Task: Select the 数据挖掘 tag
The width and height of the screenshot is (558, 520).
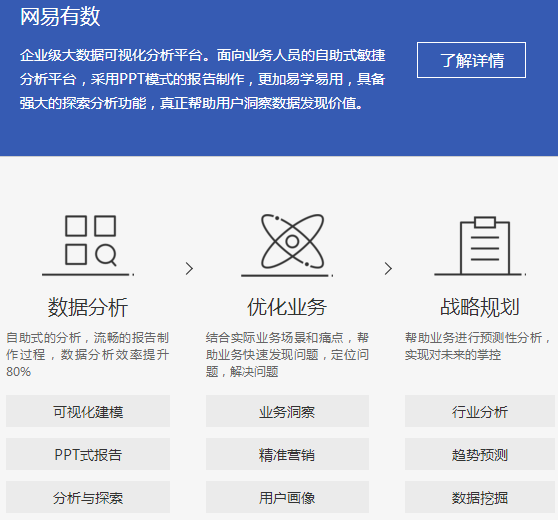Action: [480, 497]
